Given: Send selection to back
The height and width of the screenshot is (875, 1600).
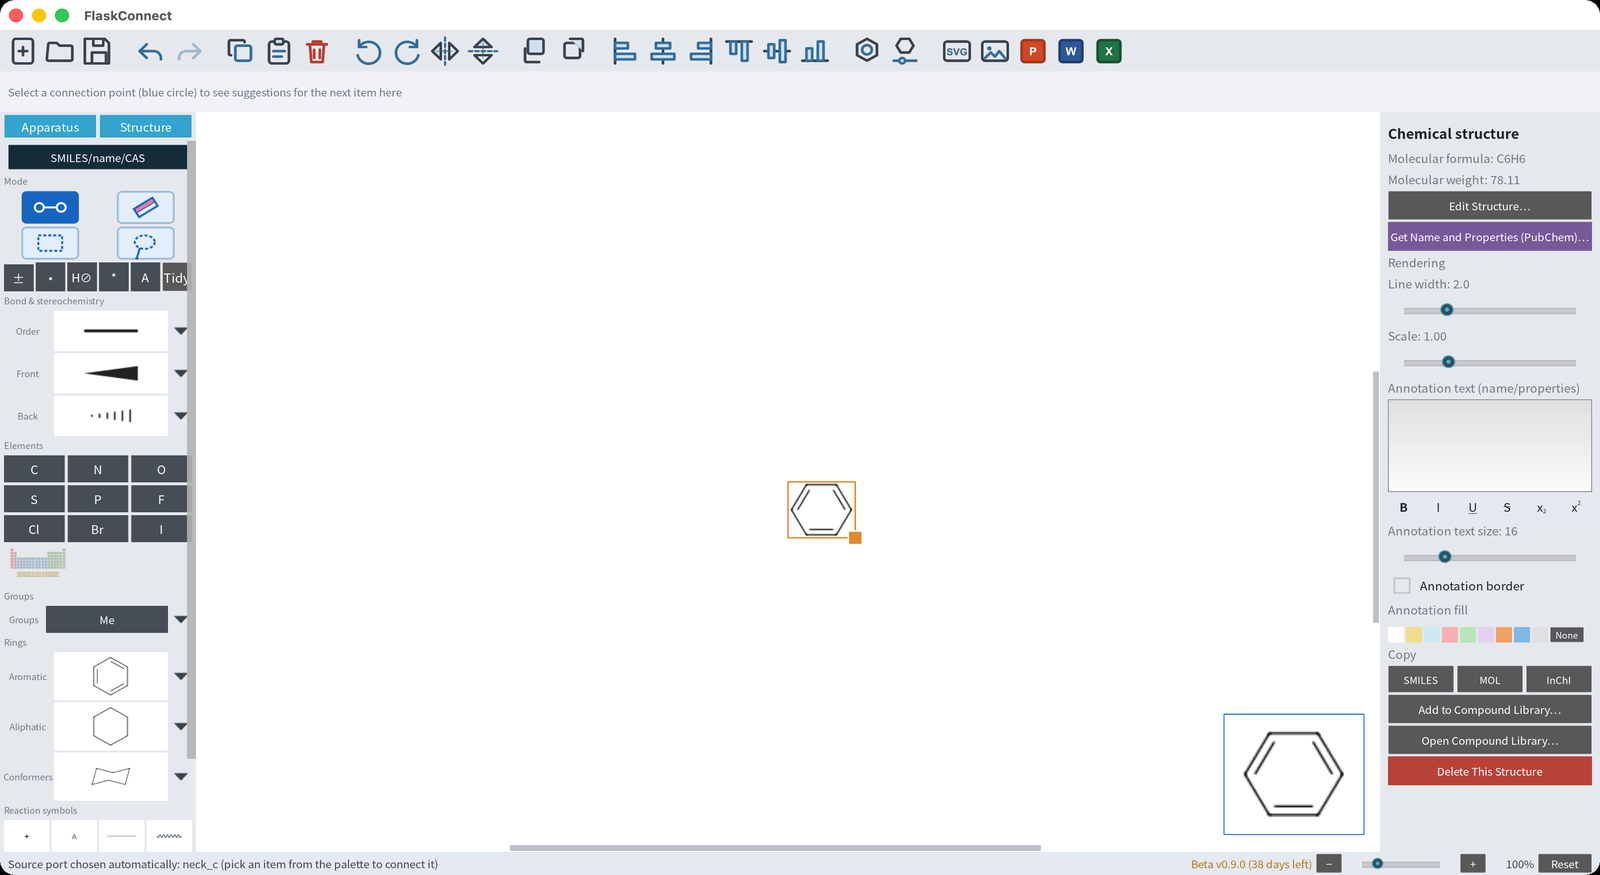Looking at the screenshot, I should click(x=573, y=49).
